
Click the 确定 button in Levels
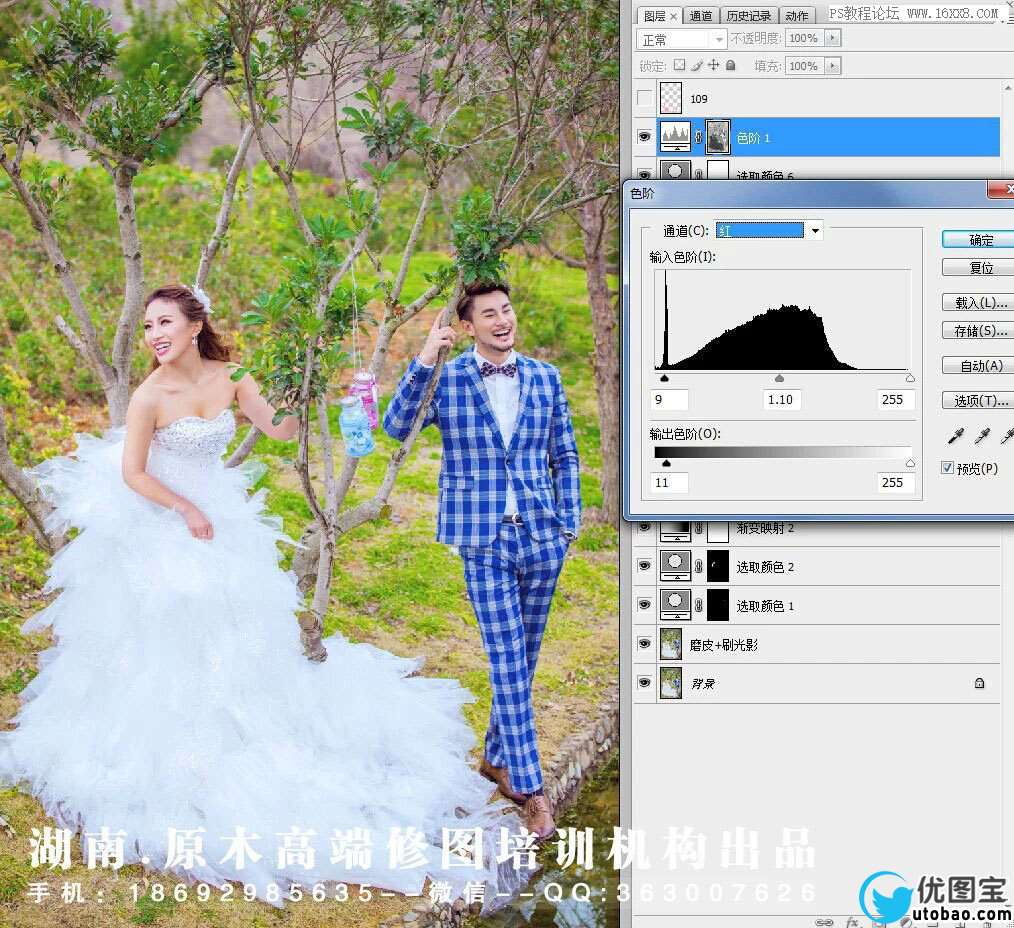(x=980, y=240)
